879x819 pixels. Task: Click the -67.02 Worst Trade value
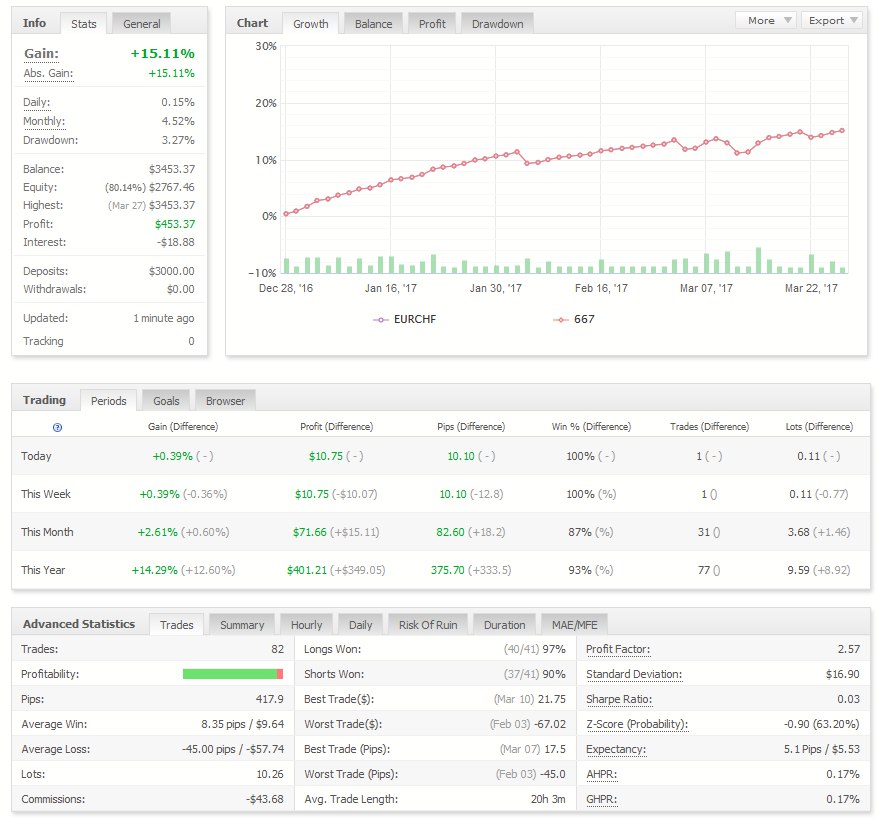[549, 724]
